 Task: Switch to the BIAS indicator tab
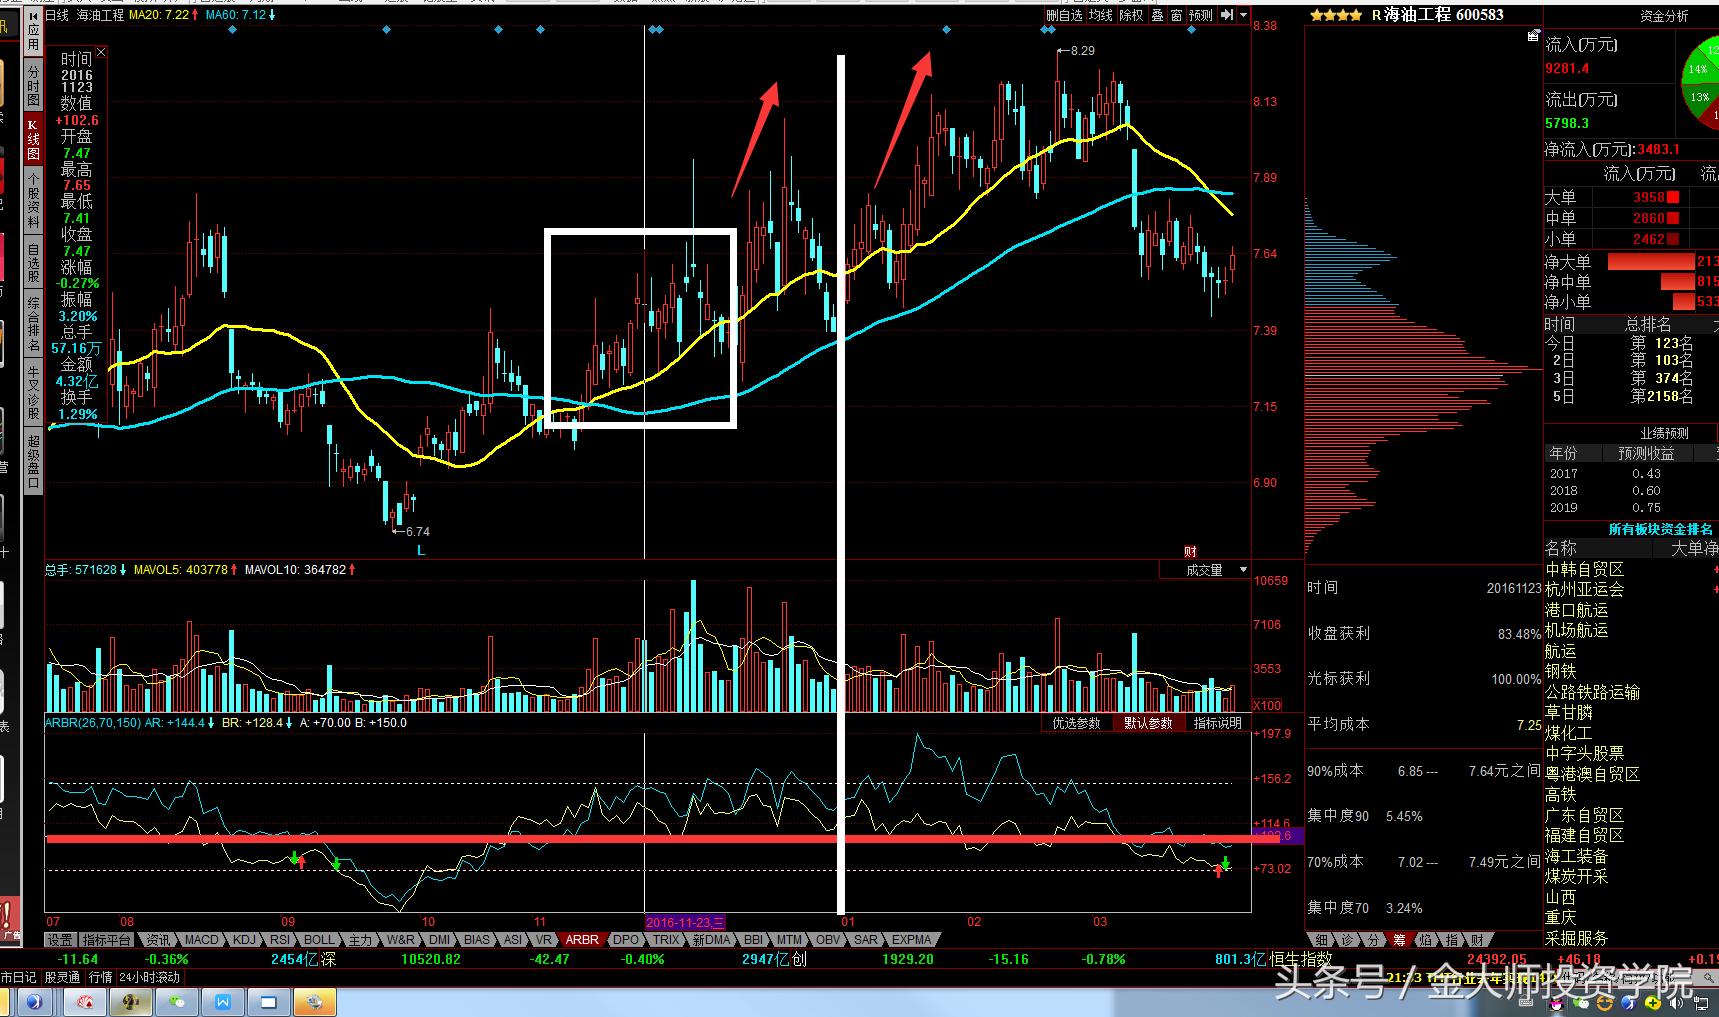478,940
